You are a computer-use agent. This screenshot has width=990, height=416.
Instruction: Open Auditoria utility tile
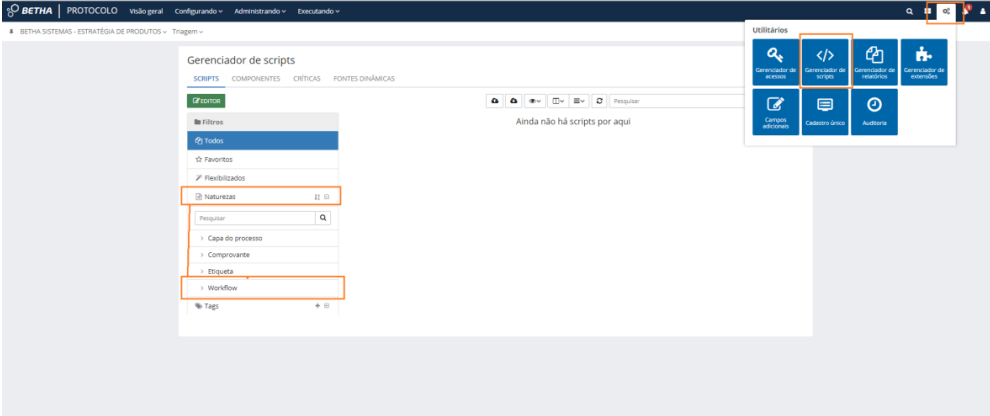click(x=875, y=111)
